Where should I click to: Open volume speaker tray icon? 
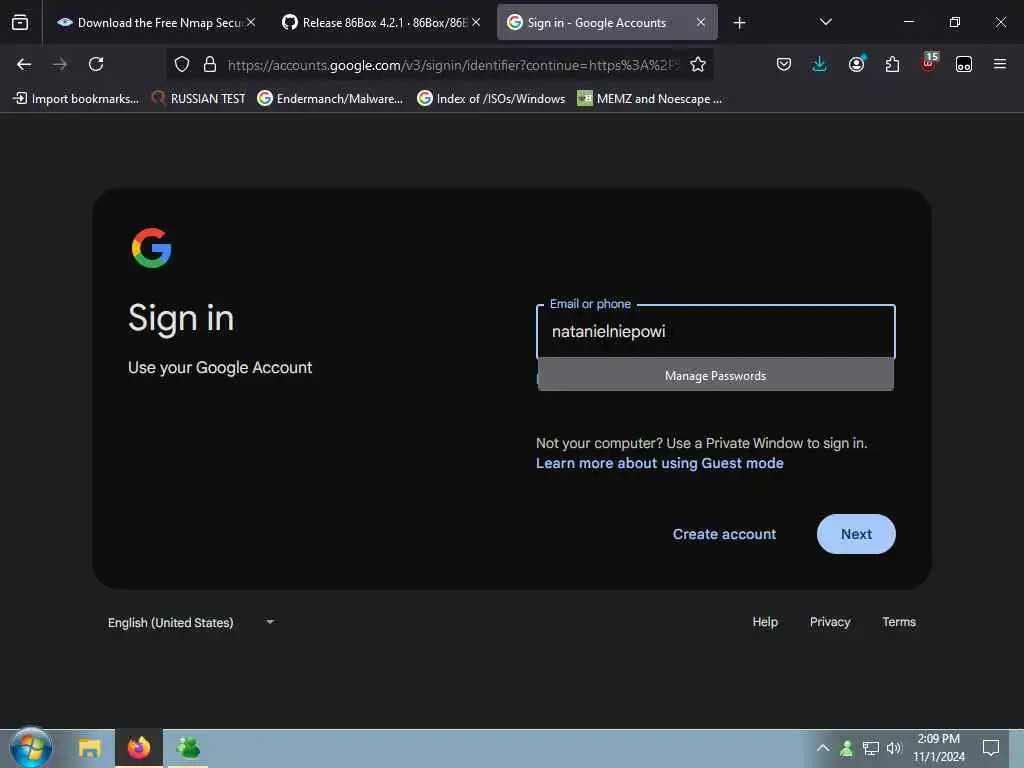[894, 748]
